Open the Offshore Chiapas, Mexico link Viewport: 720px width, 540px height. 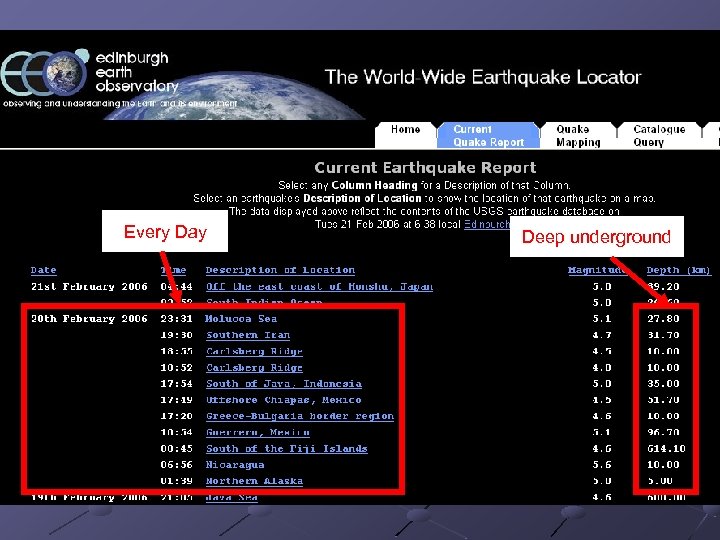click(284, 400)
